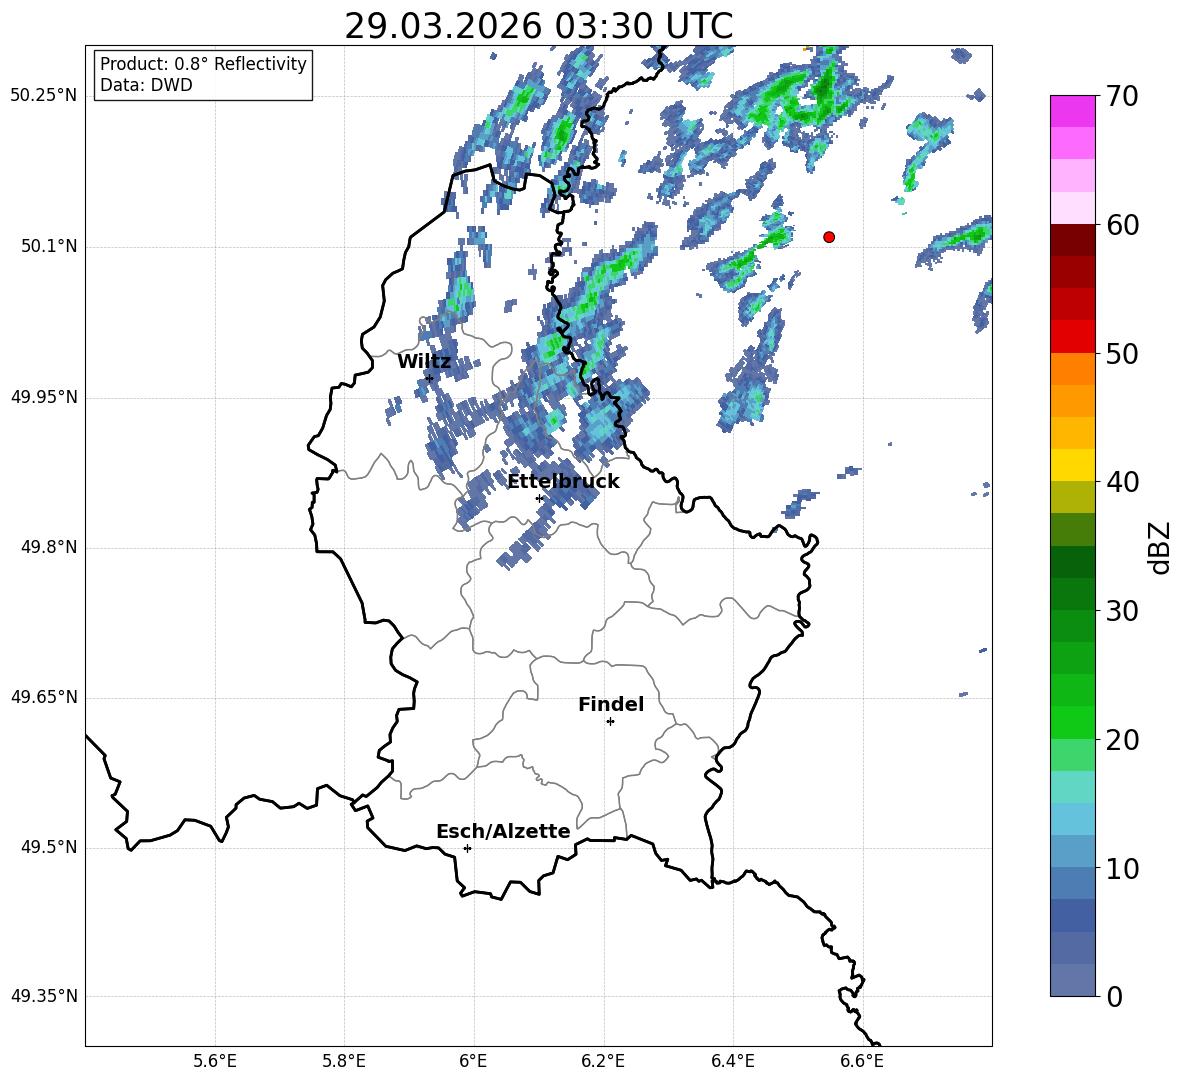Image resolution: width=1184 pixels, height=1081 pixels.
Task: Click the 49.65°N latitude label
Action: coord(44,697)
